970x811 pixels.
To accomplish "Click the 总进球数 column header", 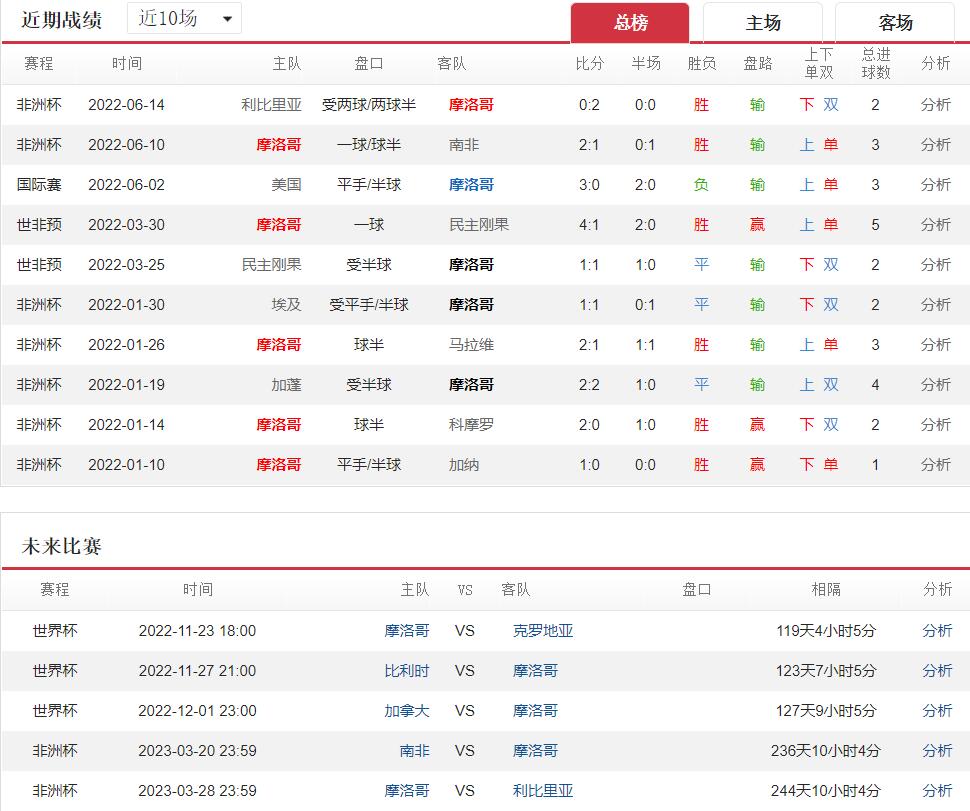I will pyautogui.click(x=875, y=63).
